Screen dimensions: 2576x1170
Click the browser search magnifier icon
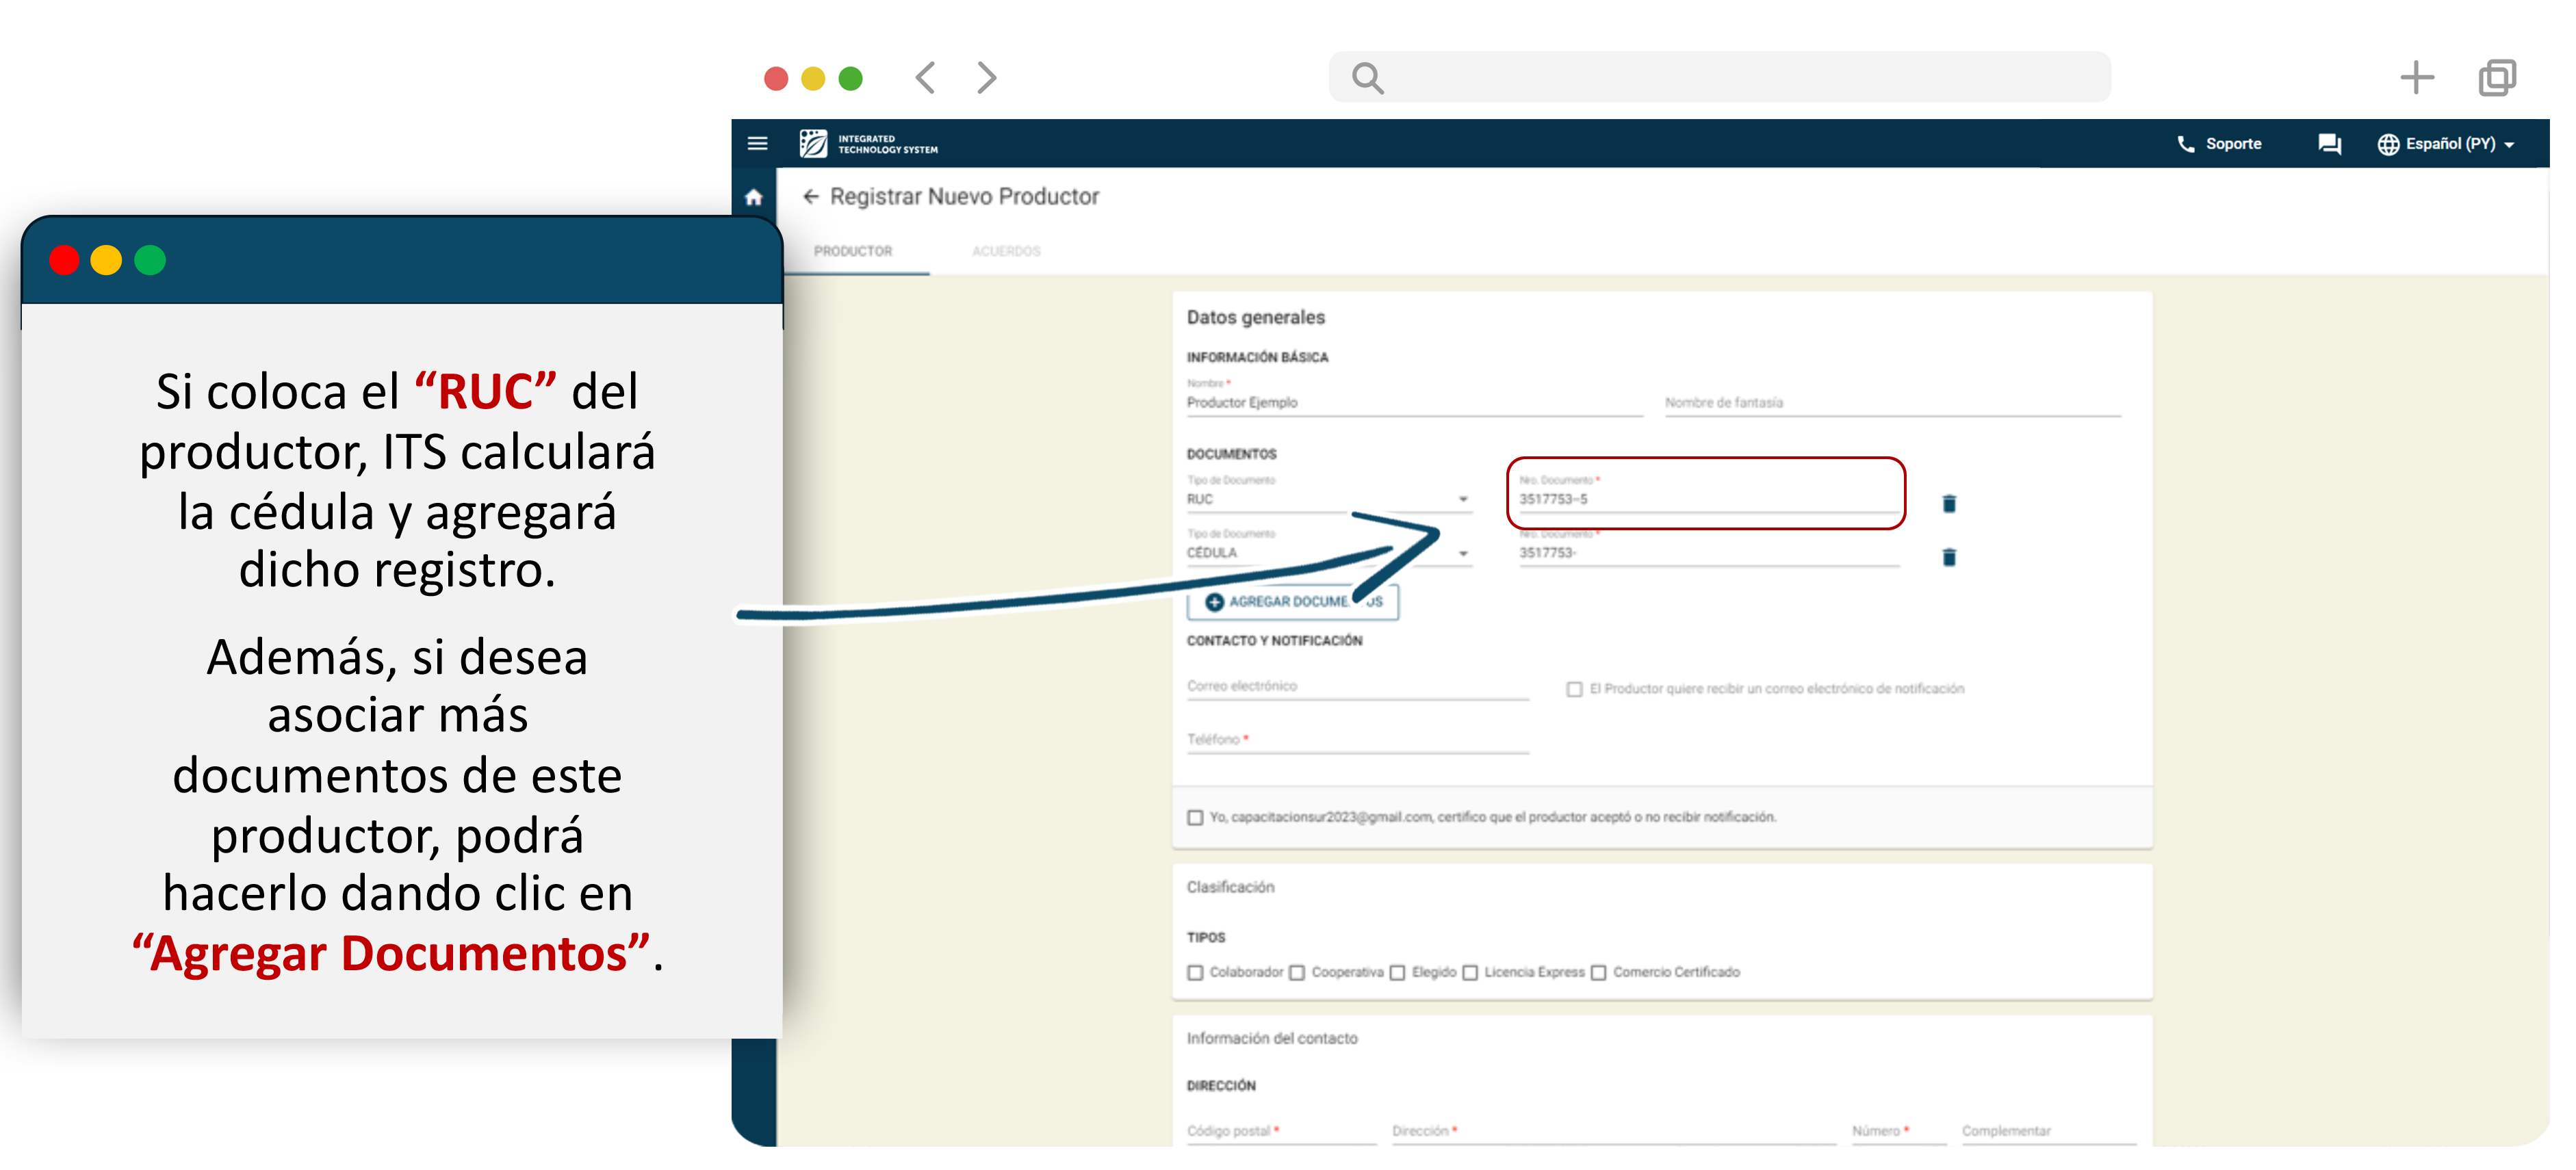pyautogui.click(x=1367, y=78)
